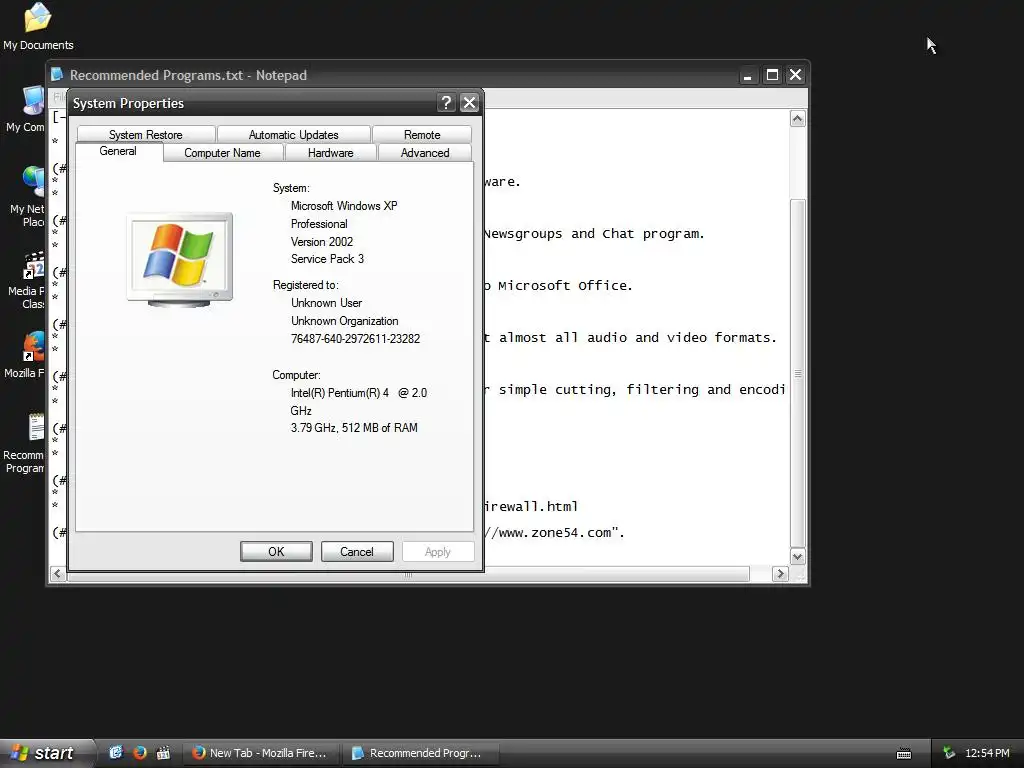Switch to the System Restore tab

146,135
